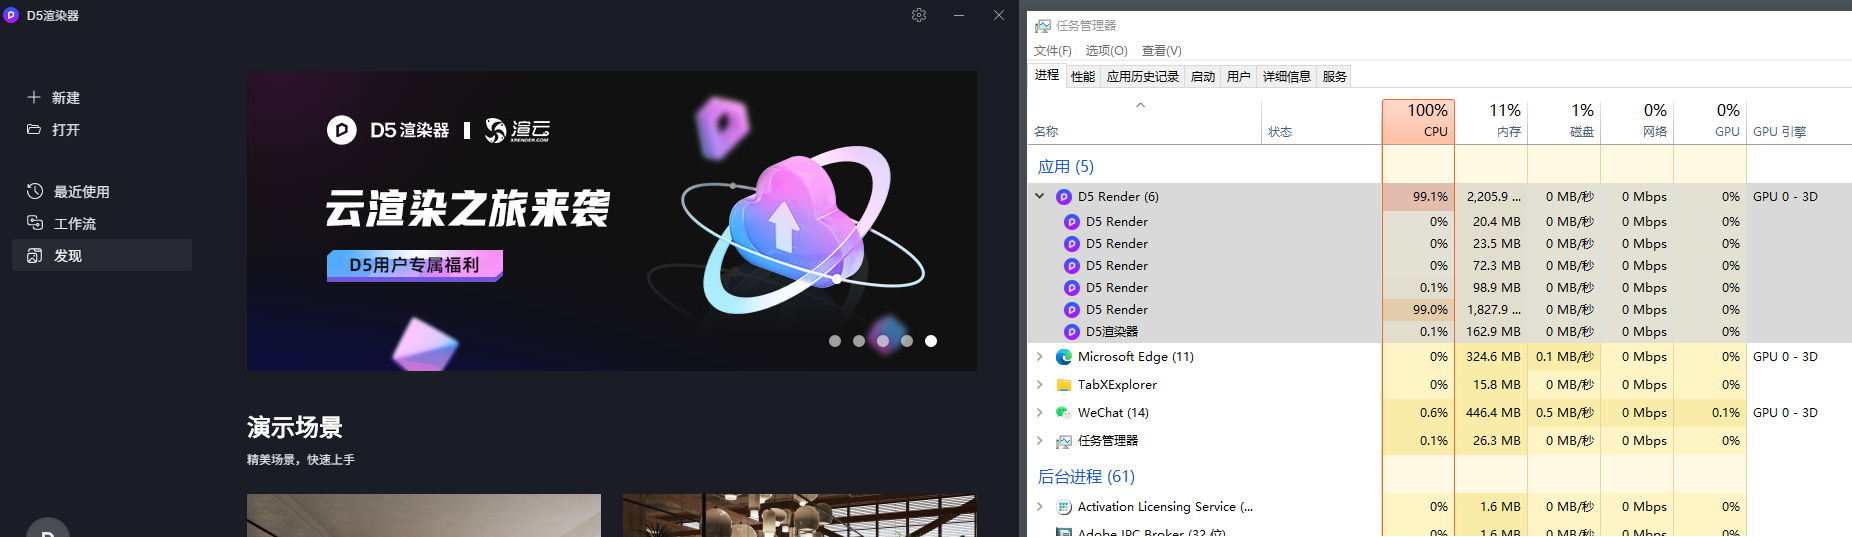Click the D5 Render (6) group icon

point(1064,197)
